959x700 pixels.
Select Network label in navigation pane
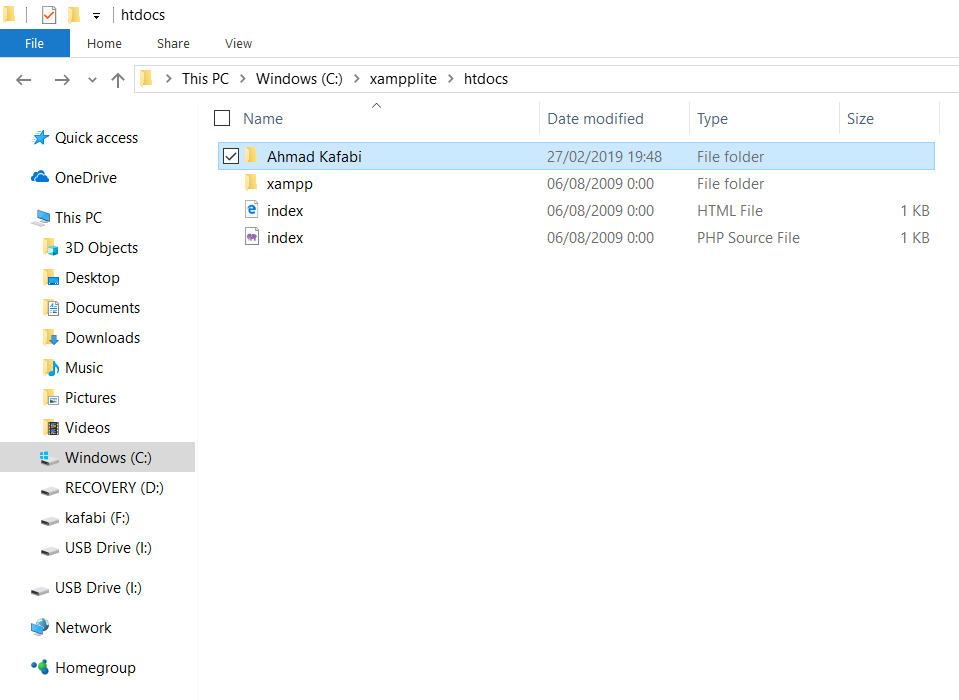[83, 628]
